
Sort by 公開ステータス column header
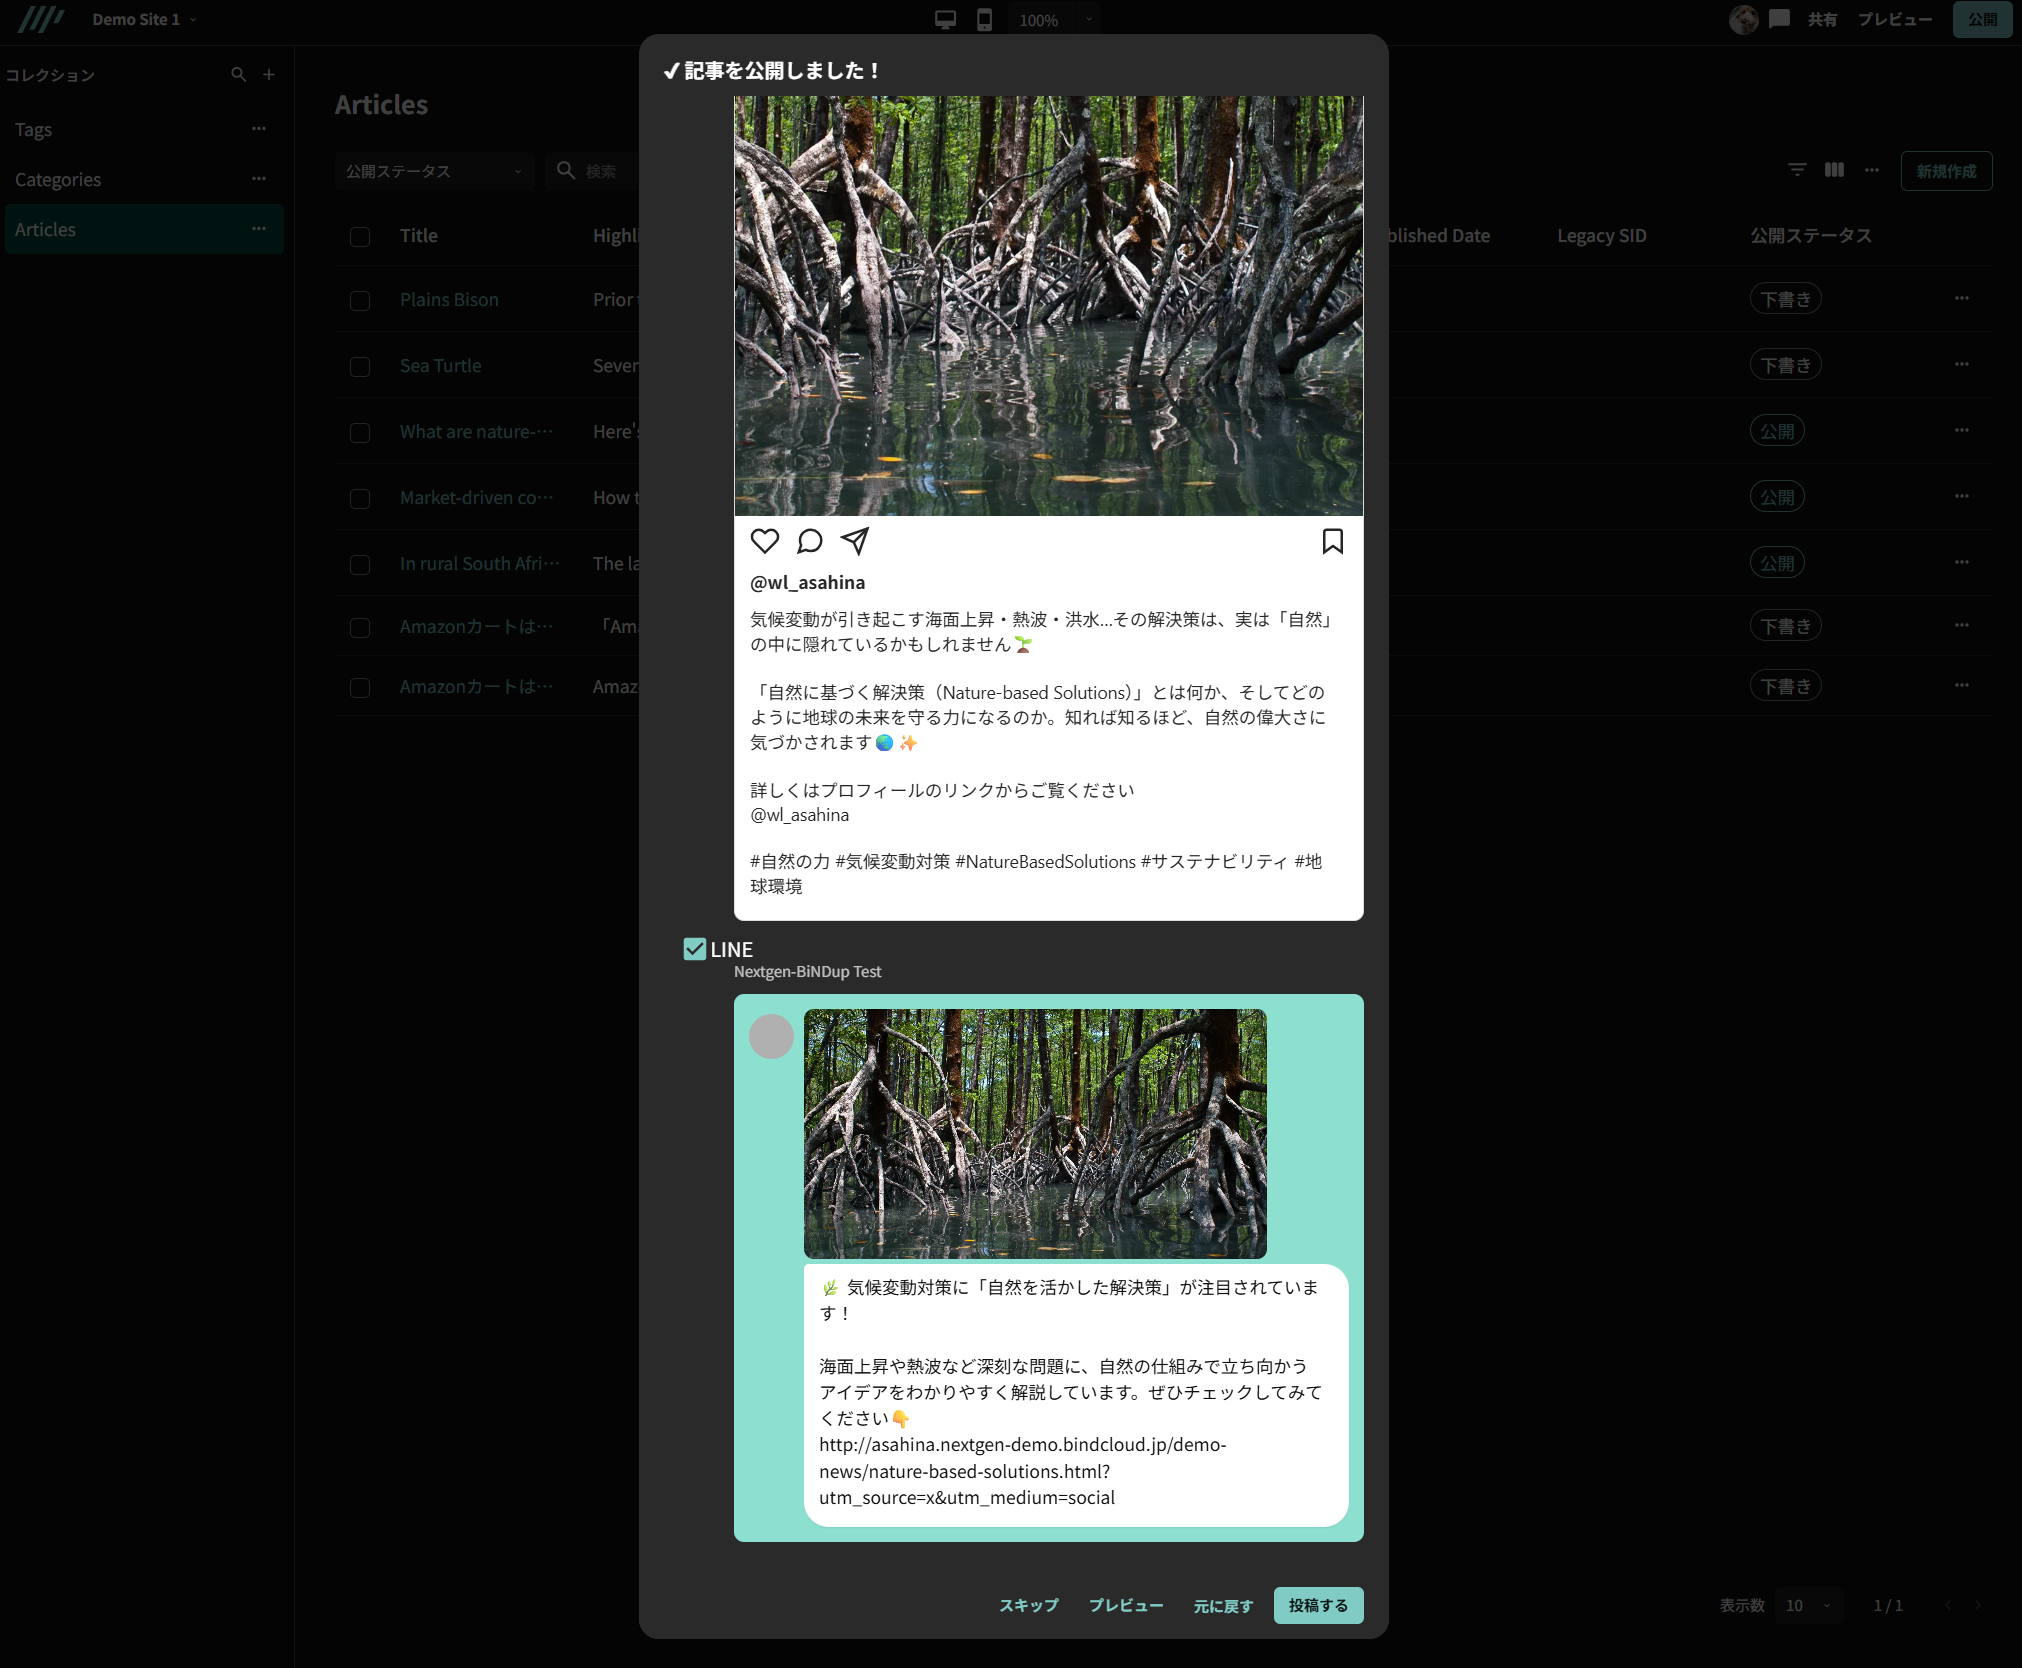[1810, 235]
